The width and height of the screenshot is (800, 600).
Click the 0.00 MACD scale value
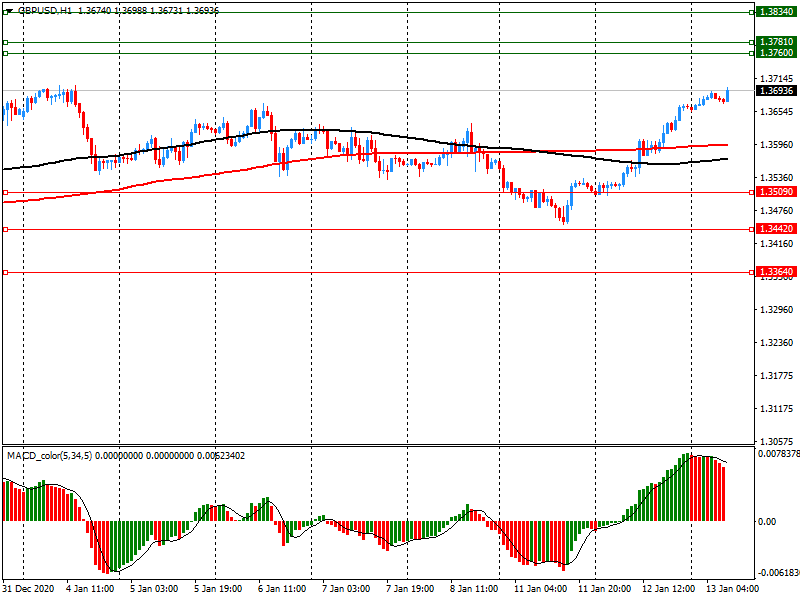pyautogui.click(x=766, y=522)
